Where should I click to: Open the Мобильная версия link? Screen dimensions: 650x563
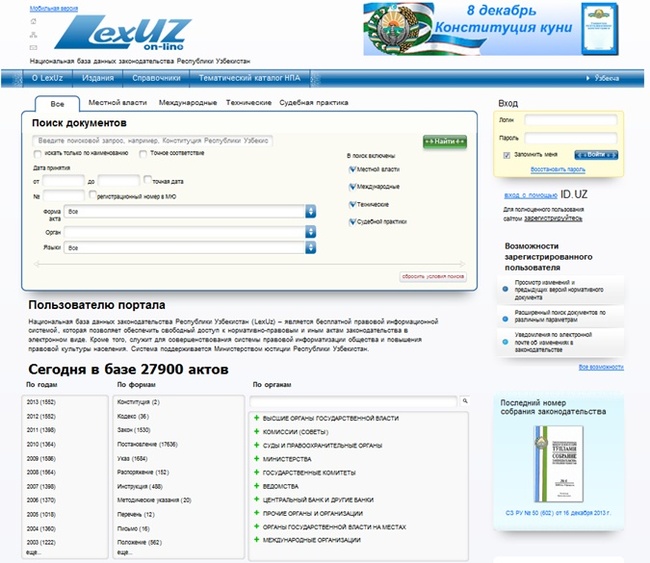pyautogui.click(x=53, y=8)
